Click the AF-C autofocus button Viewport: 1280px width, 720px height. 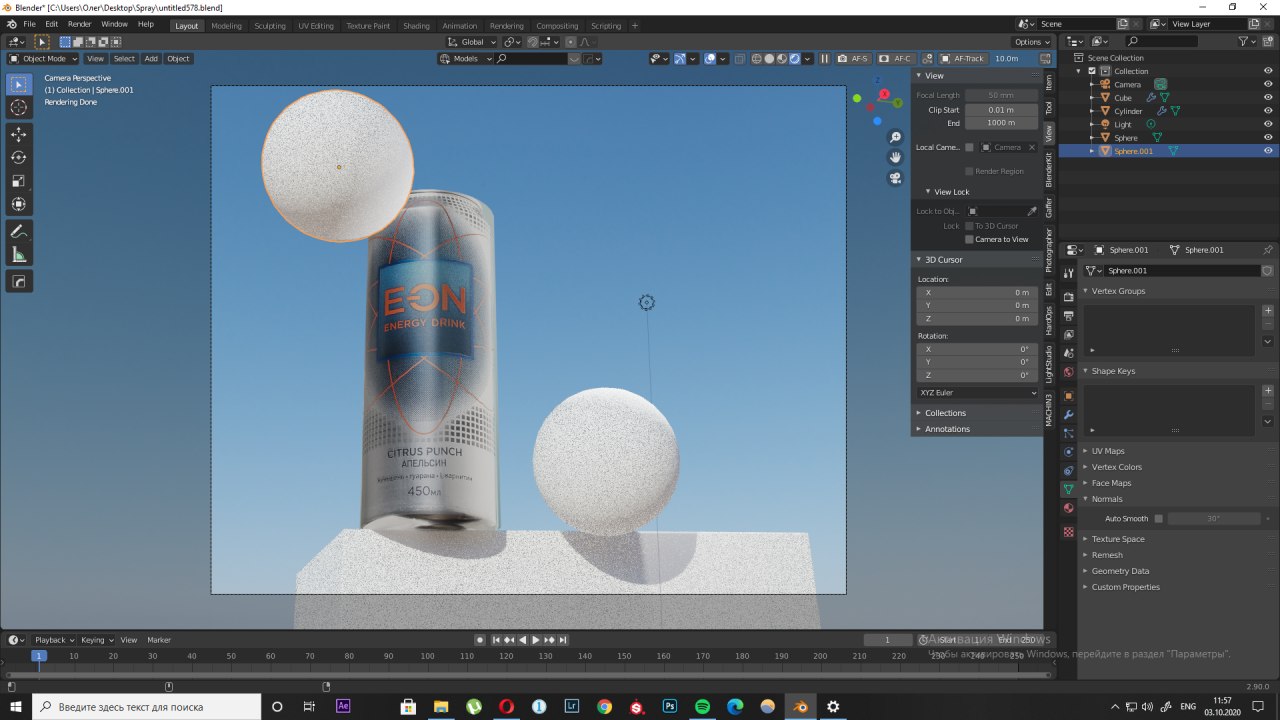[896, 59]
